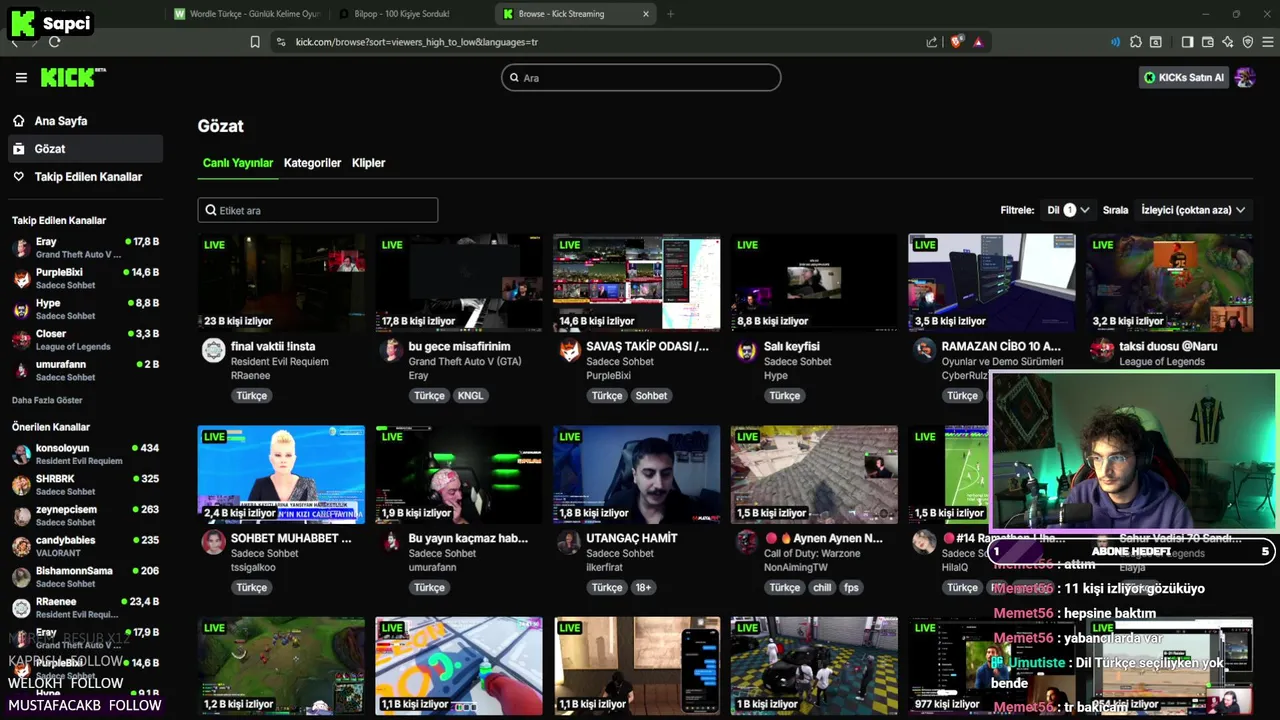Click the KICKs Satın Al button
The image size is (1280, 720).
tap(1184, 77)
